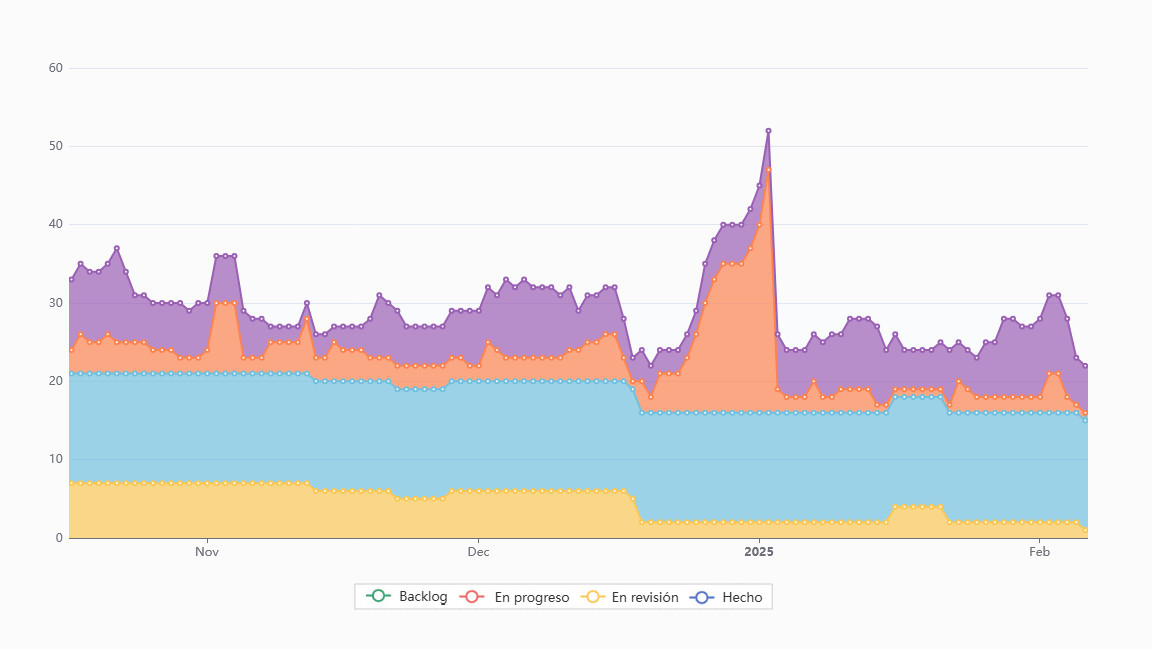Select the last purple data point at right edge
1152x649 pixels.
coord(1085,366)
